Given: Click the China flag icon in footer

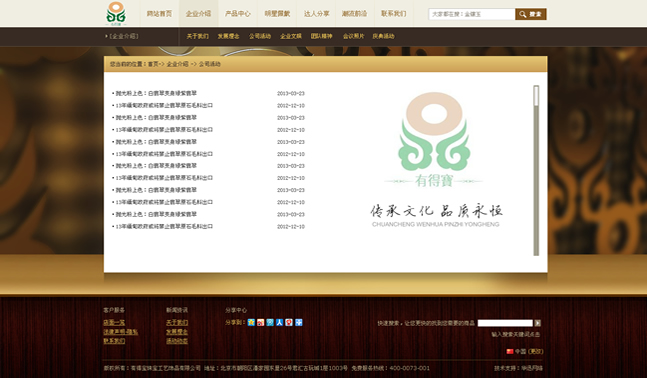Looking at the screenshot, I should point(510,352).
